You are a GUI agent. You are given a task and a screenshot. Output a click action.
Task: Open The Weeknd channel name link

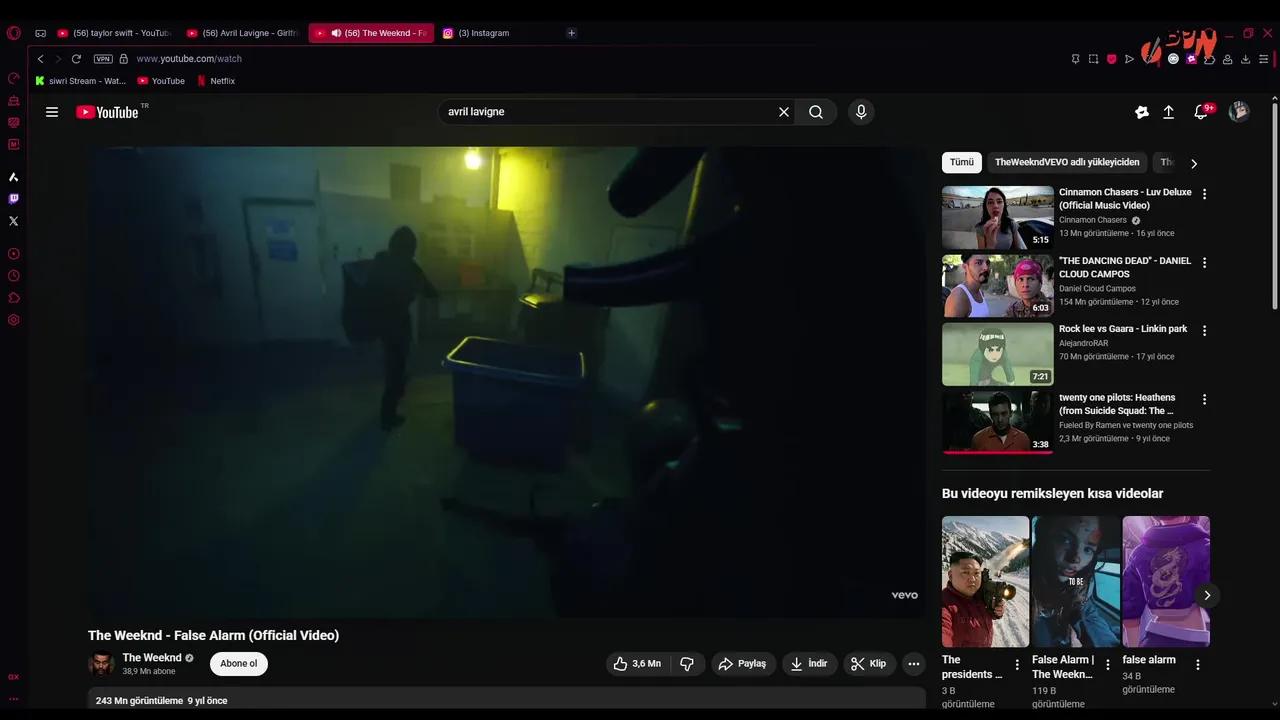152,658
